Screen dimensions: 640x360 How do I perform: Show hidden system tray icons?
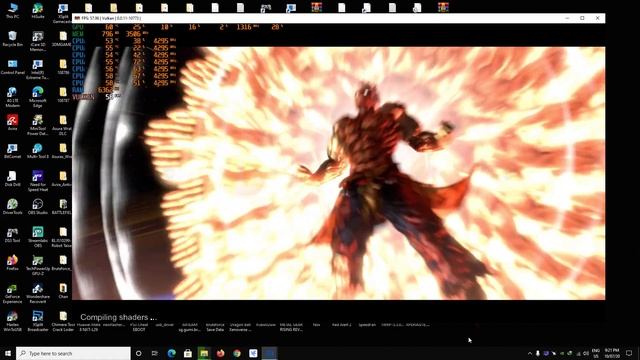[530, 353]
